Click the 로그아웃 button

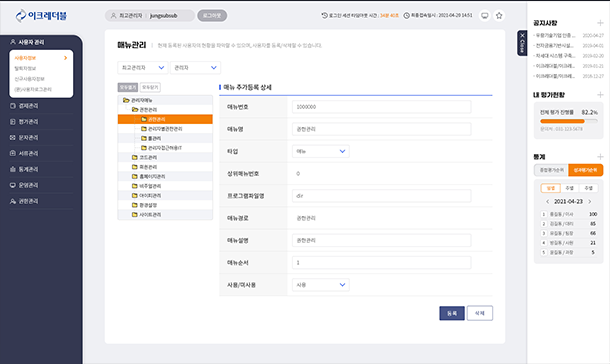[212, 16]
